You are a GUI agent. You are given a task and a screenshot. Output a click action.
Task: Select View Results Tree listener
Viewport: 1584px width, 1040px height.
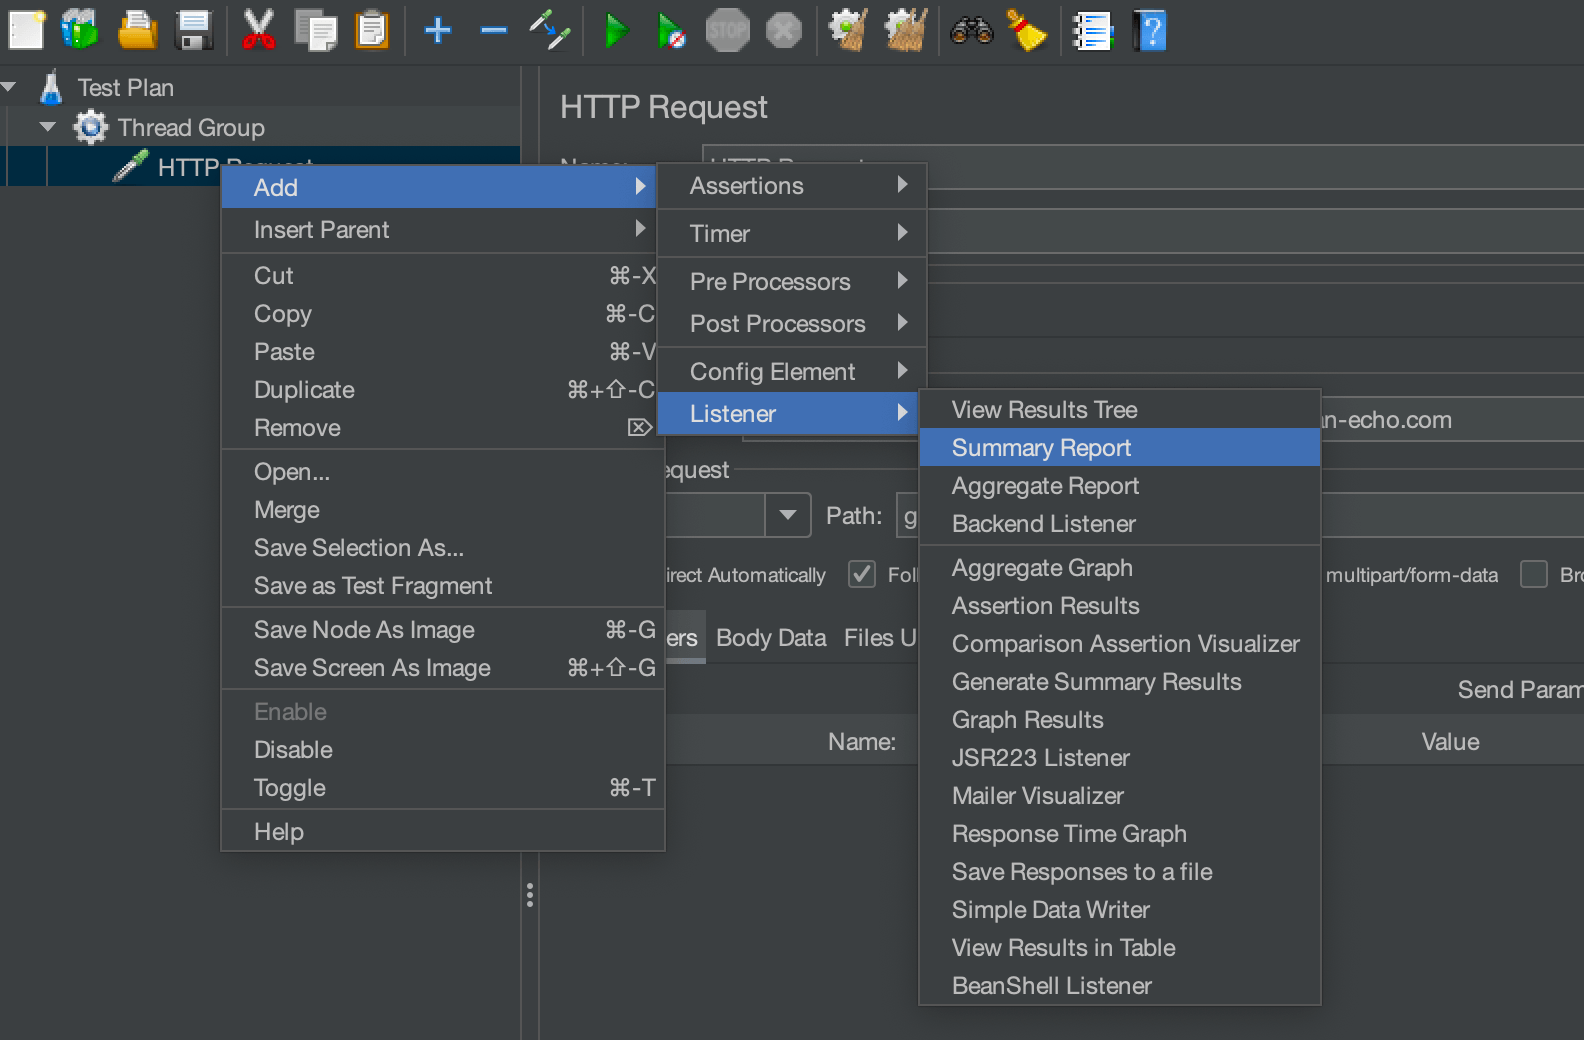click(1120, 410)
